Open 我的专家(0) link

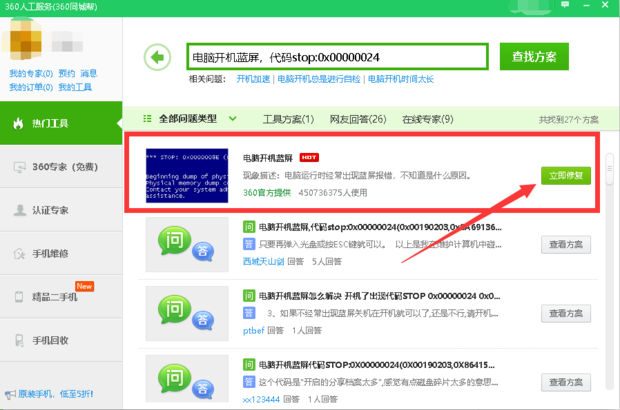[x=31, y=74]
